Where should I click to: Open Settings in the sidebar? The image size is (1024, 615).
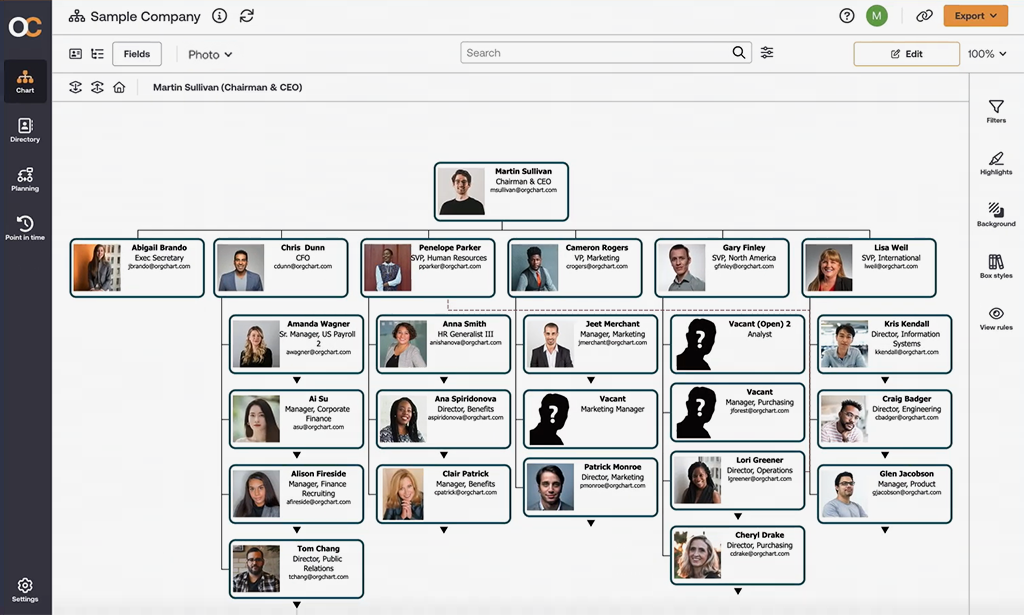(25, 590)
